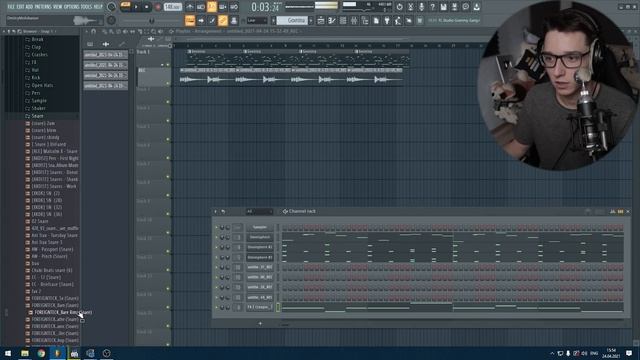Click one-click audio recording microphone icon
The height and width of the screenshot is (360, 640).
pyautogui.click(x=422, y=7)
